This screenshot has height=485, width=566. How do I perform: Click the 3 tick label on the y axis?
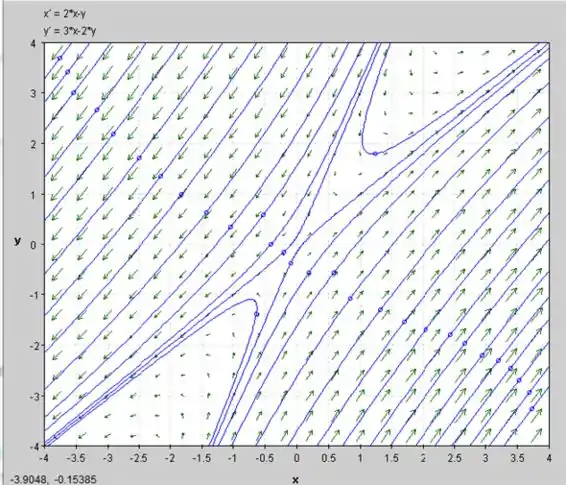coord(34,93)
